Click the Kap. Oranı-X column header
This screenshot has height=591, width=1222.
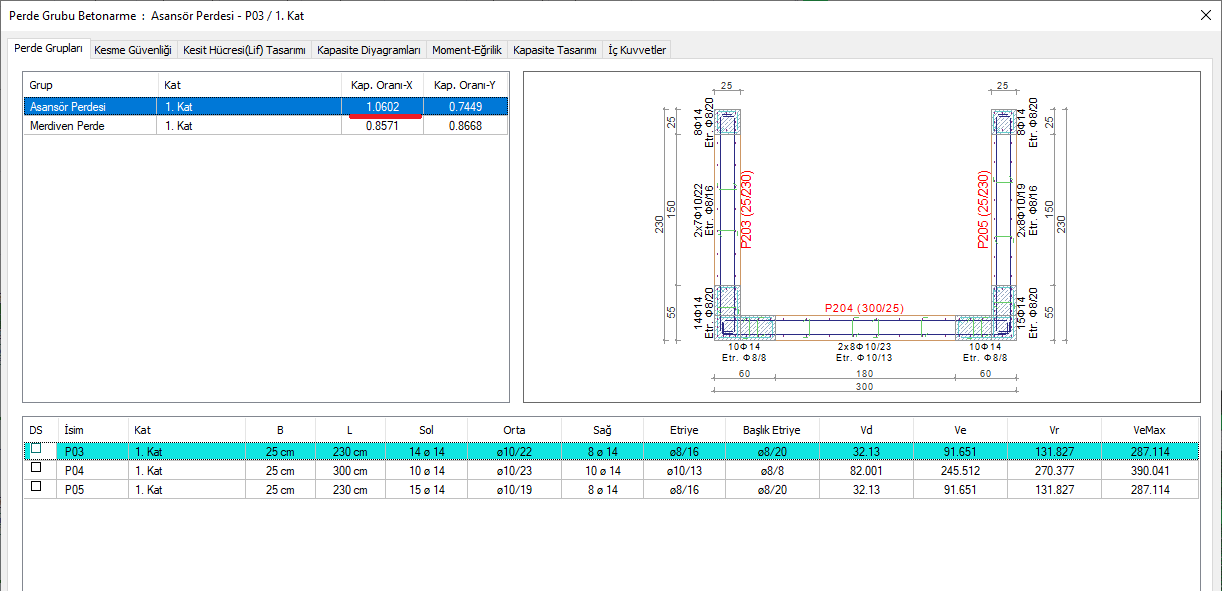(382, 85)
